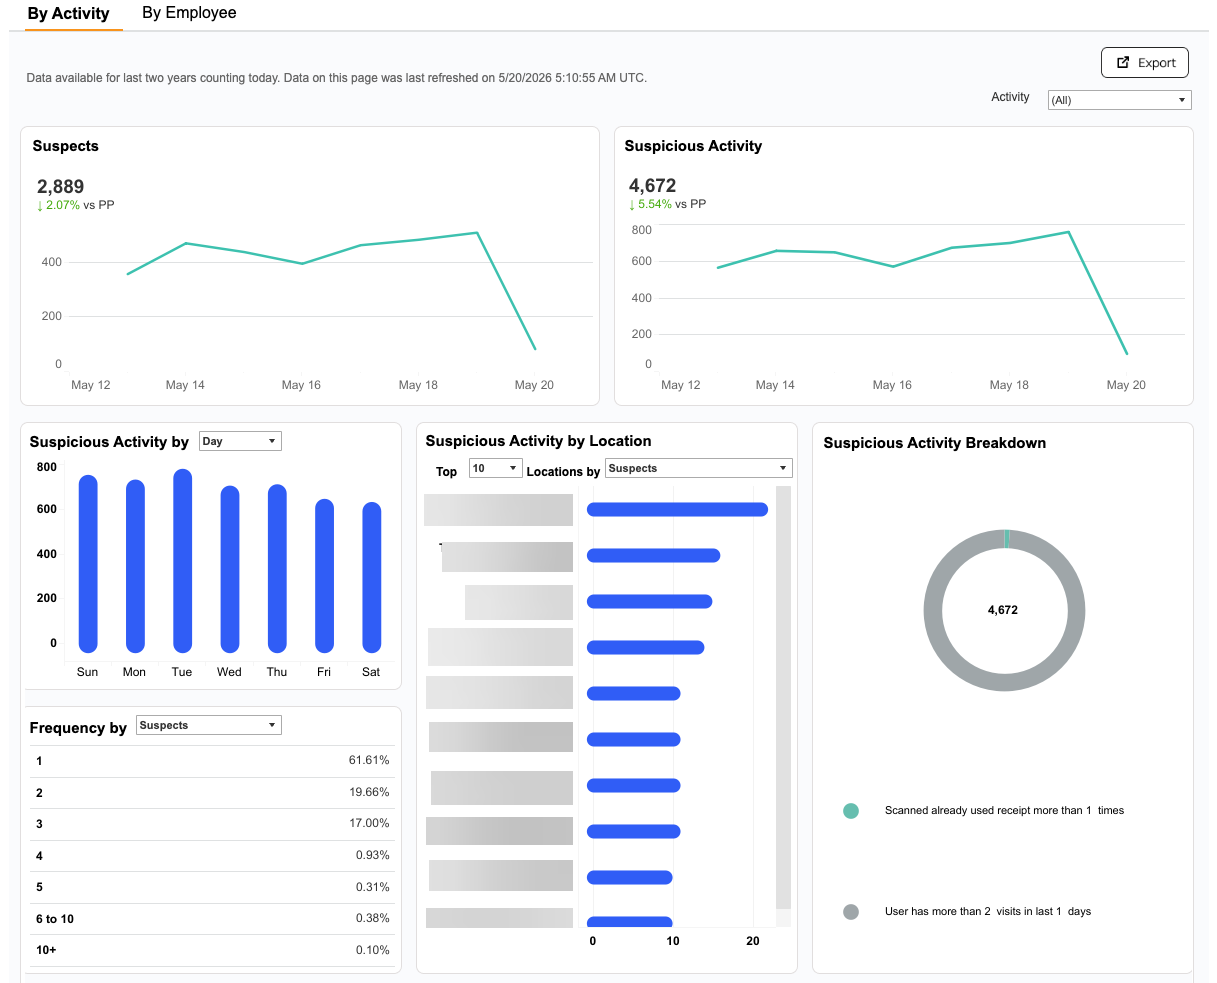This screenshot has height=983, width=1217.
Task: Open the Activity (All) dropdown
Action: point(1119,100)
